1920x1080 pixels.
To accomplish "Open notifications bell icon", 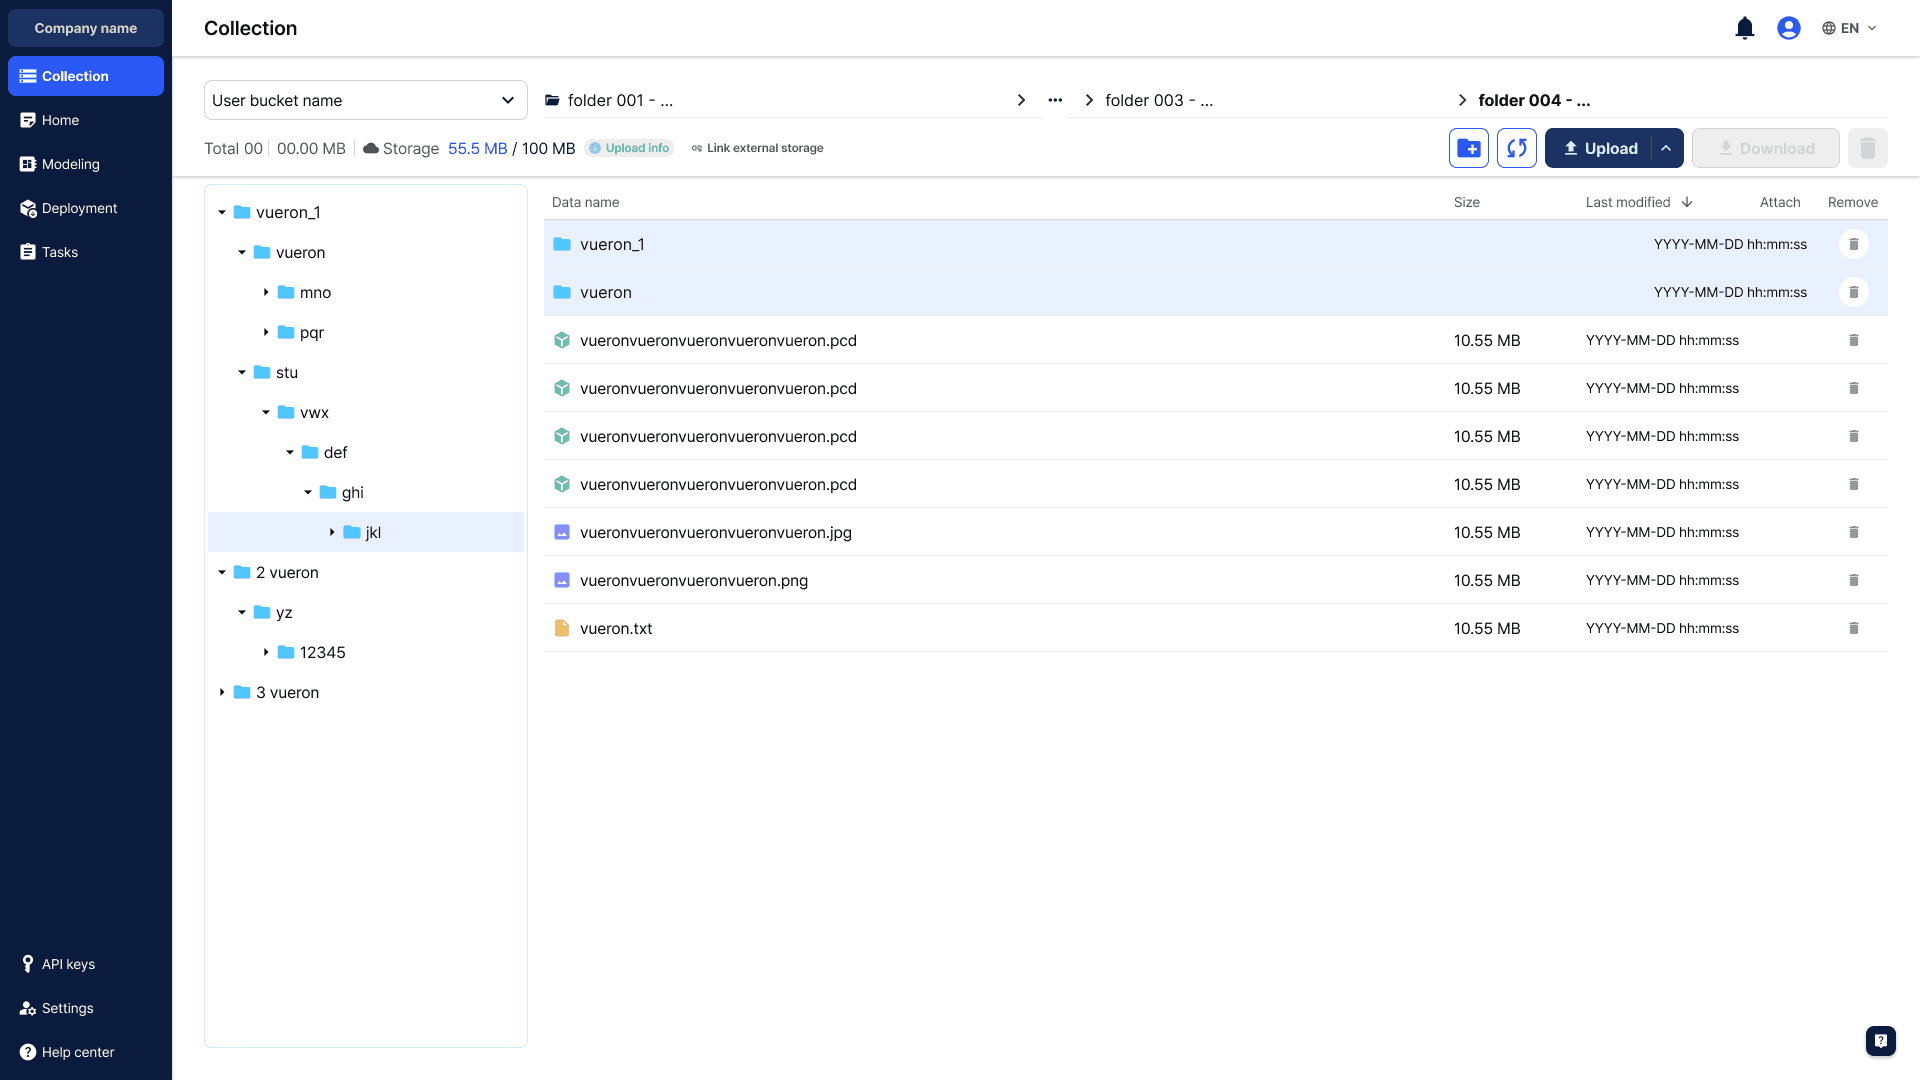I will [1744, 28].
